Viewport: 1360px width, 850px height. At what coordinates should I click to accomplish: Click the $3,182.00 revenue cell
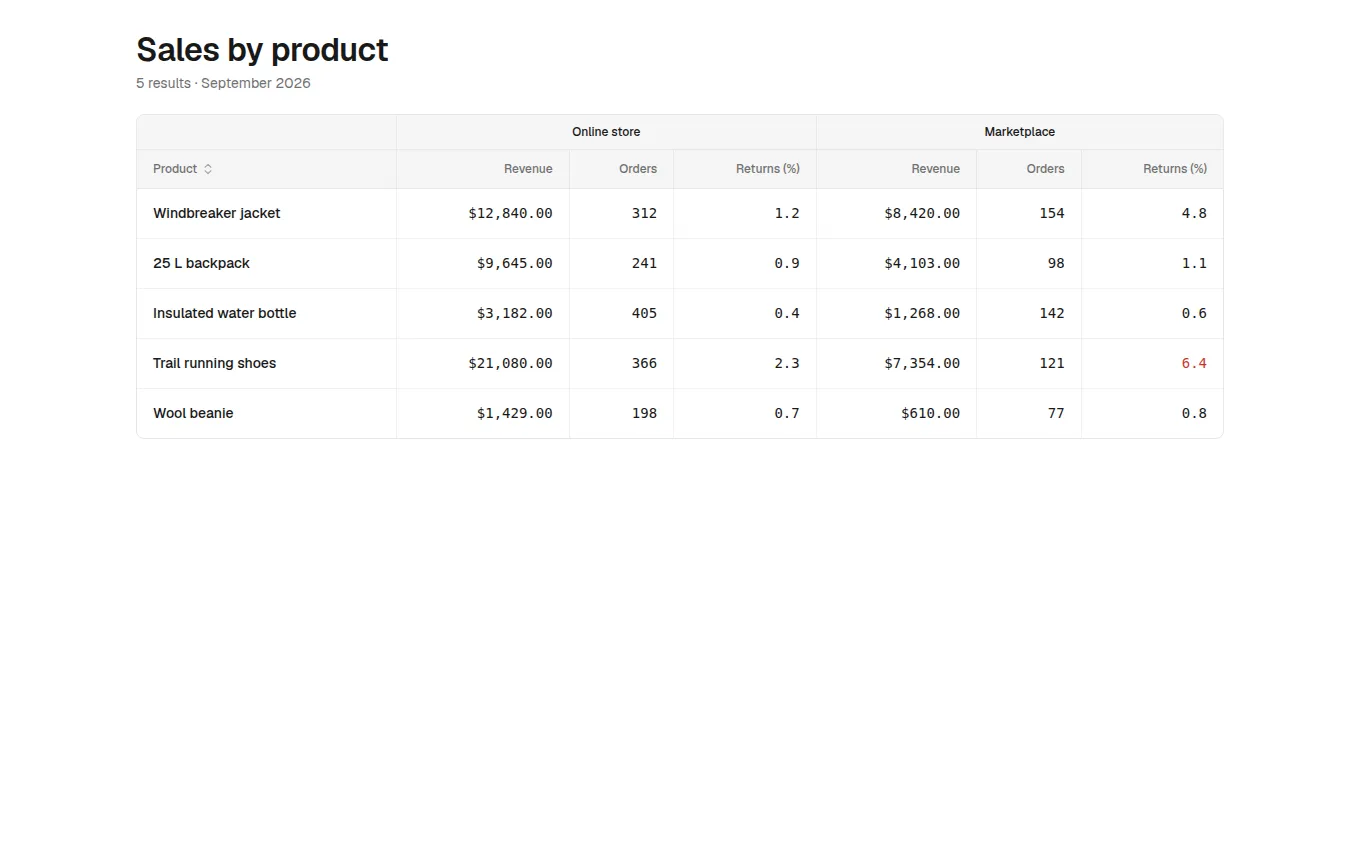[483, 313]
